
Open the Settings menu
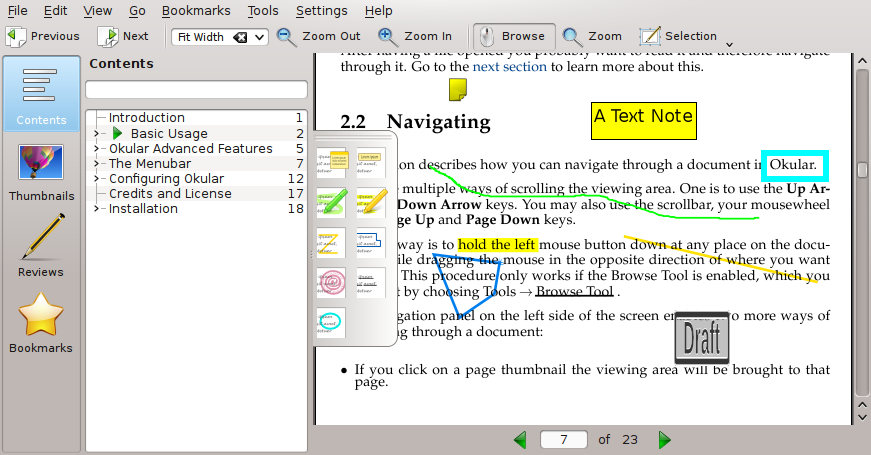pos(321,11)
